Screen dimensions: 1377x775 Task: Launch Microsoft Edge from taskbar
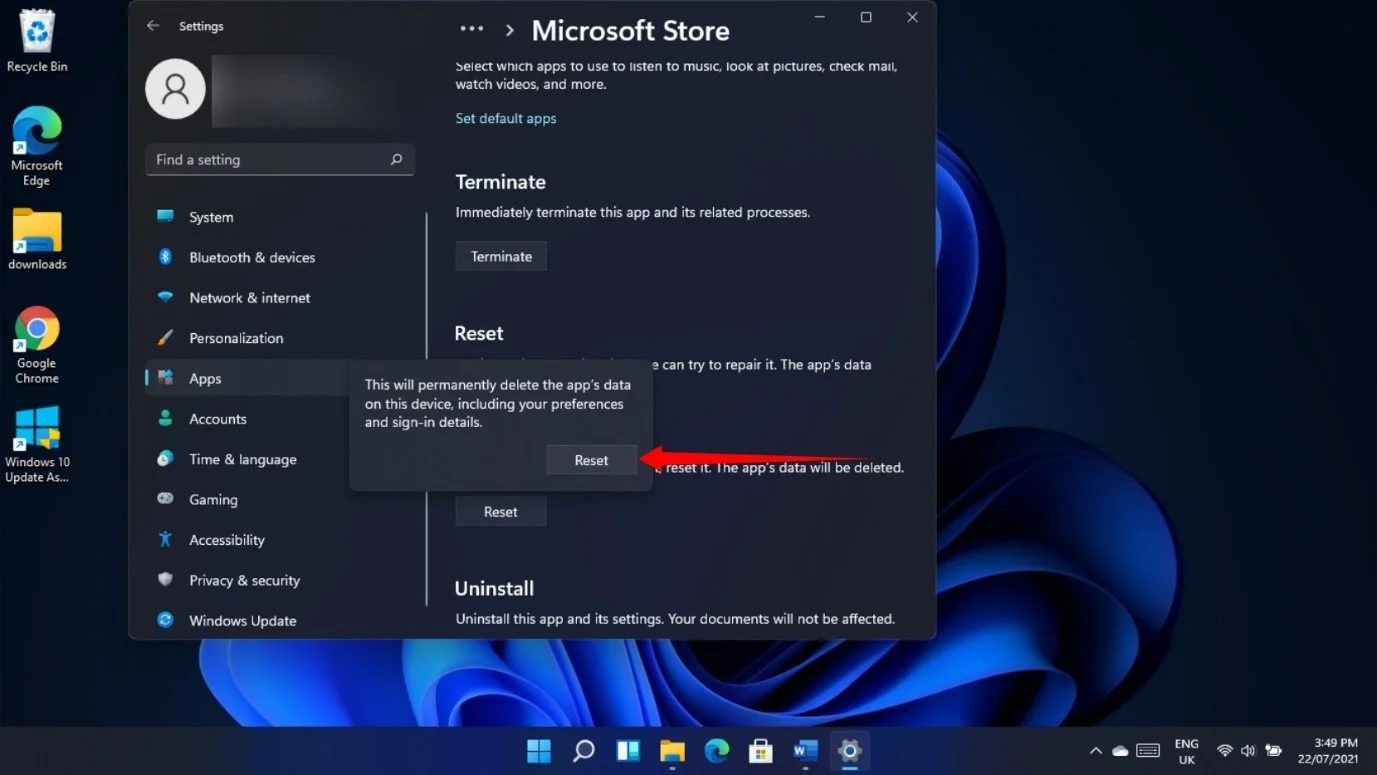coord(717,751)
